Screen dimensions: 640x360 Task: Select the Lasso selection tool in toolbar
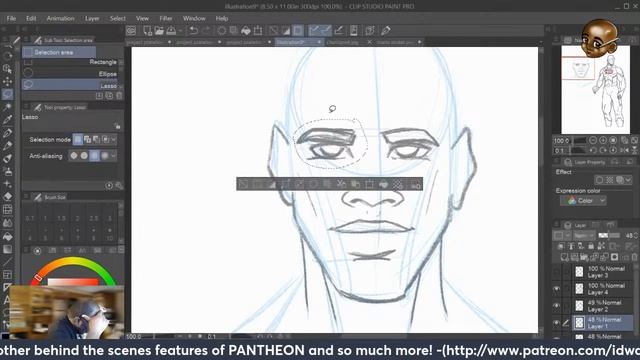tap(7, 94)
